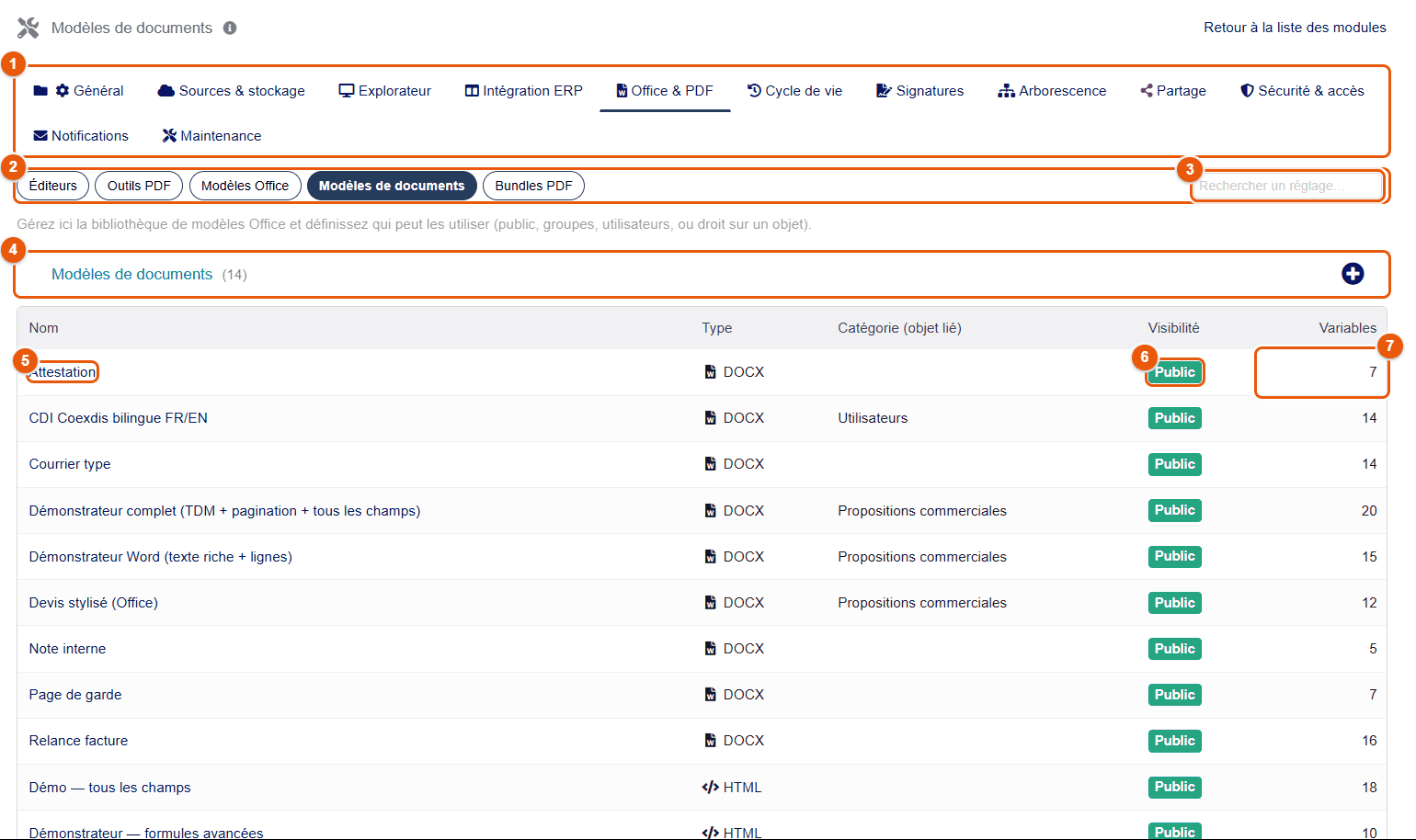This screenshot has height=840, width=1416.
Task: Select the DOCX icon in the Courrier type row
Action: [x=710, y=464]
